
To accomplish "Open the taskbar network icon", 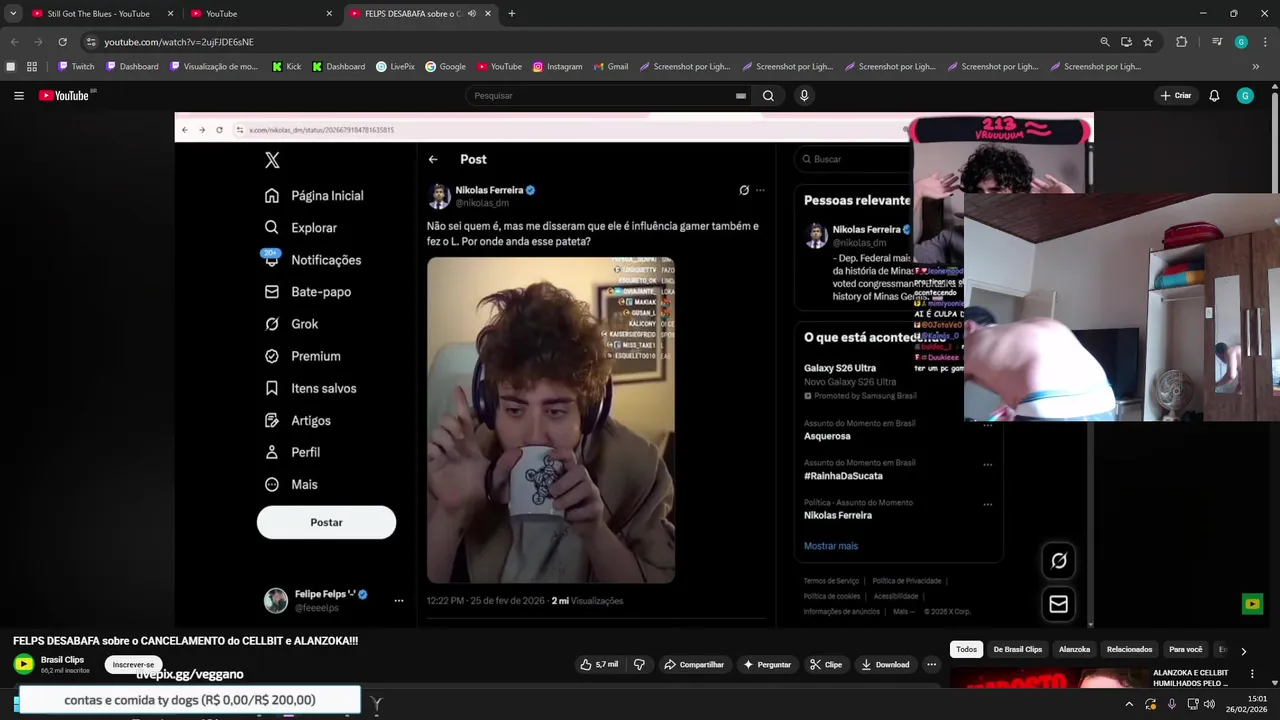I will 1191,704.
